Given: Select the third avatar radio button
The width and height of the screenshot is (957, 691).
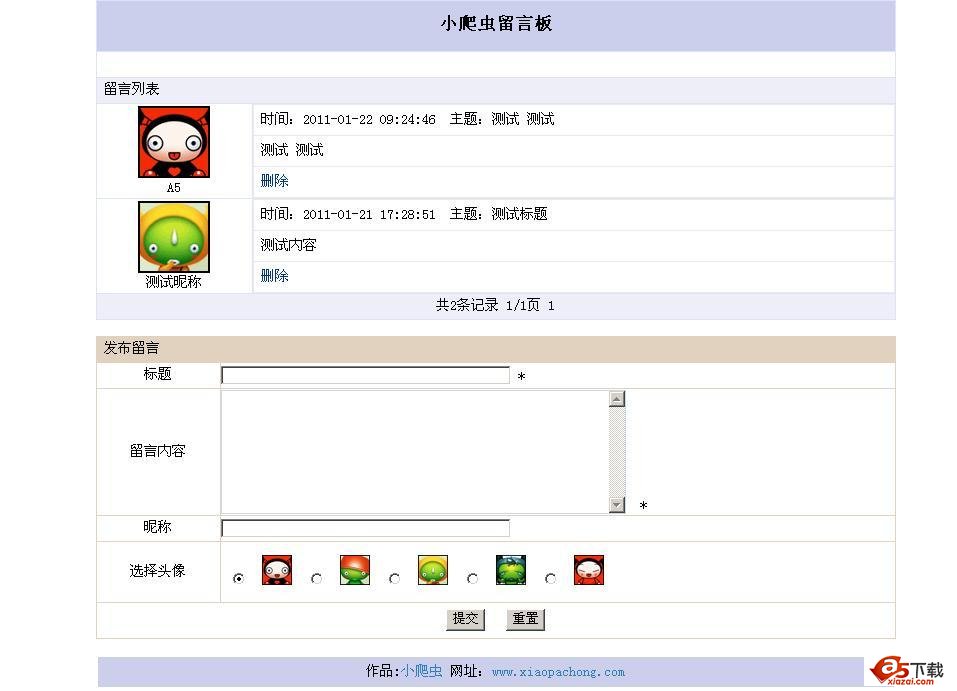Looking at the screenshot, I should (x=394, y=577).
